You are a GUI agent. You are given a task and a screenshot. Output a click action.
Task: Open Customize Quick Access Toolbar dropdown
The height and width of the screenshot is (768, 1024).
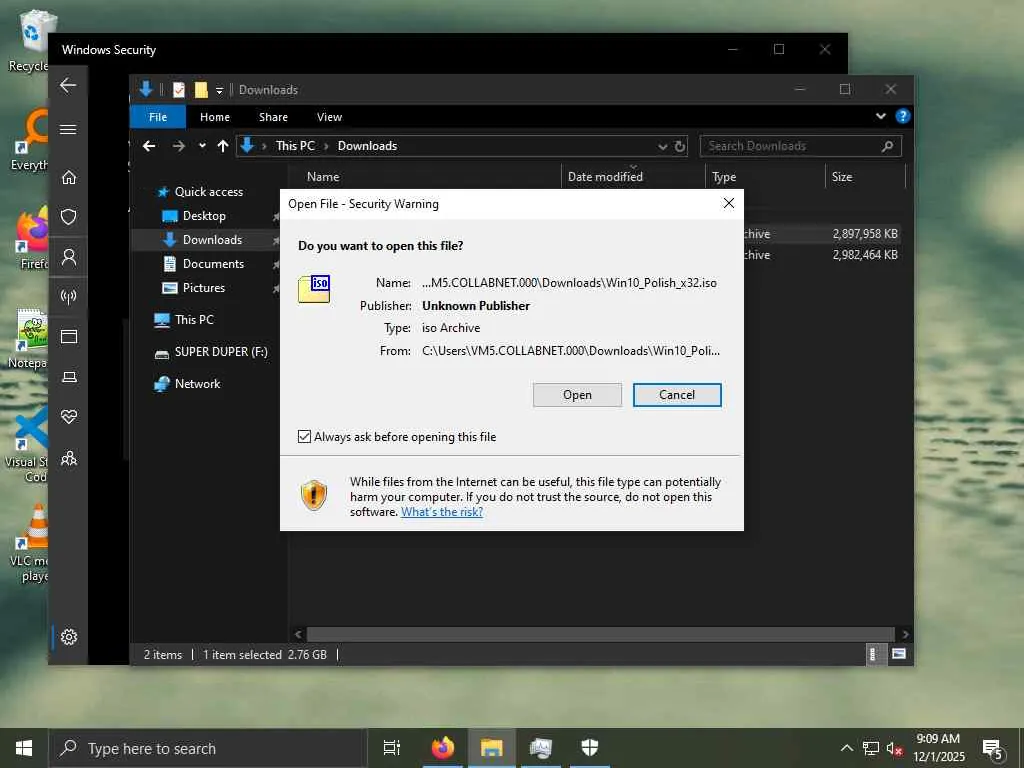219,90
